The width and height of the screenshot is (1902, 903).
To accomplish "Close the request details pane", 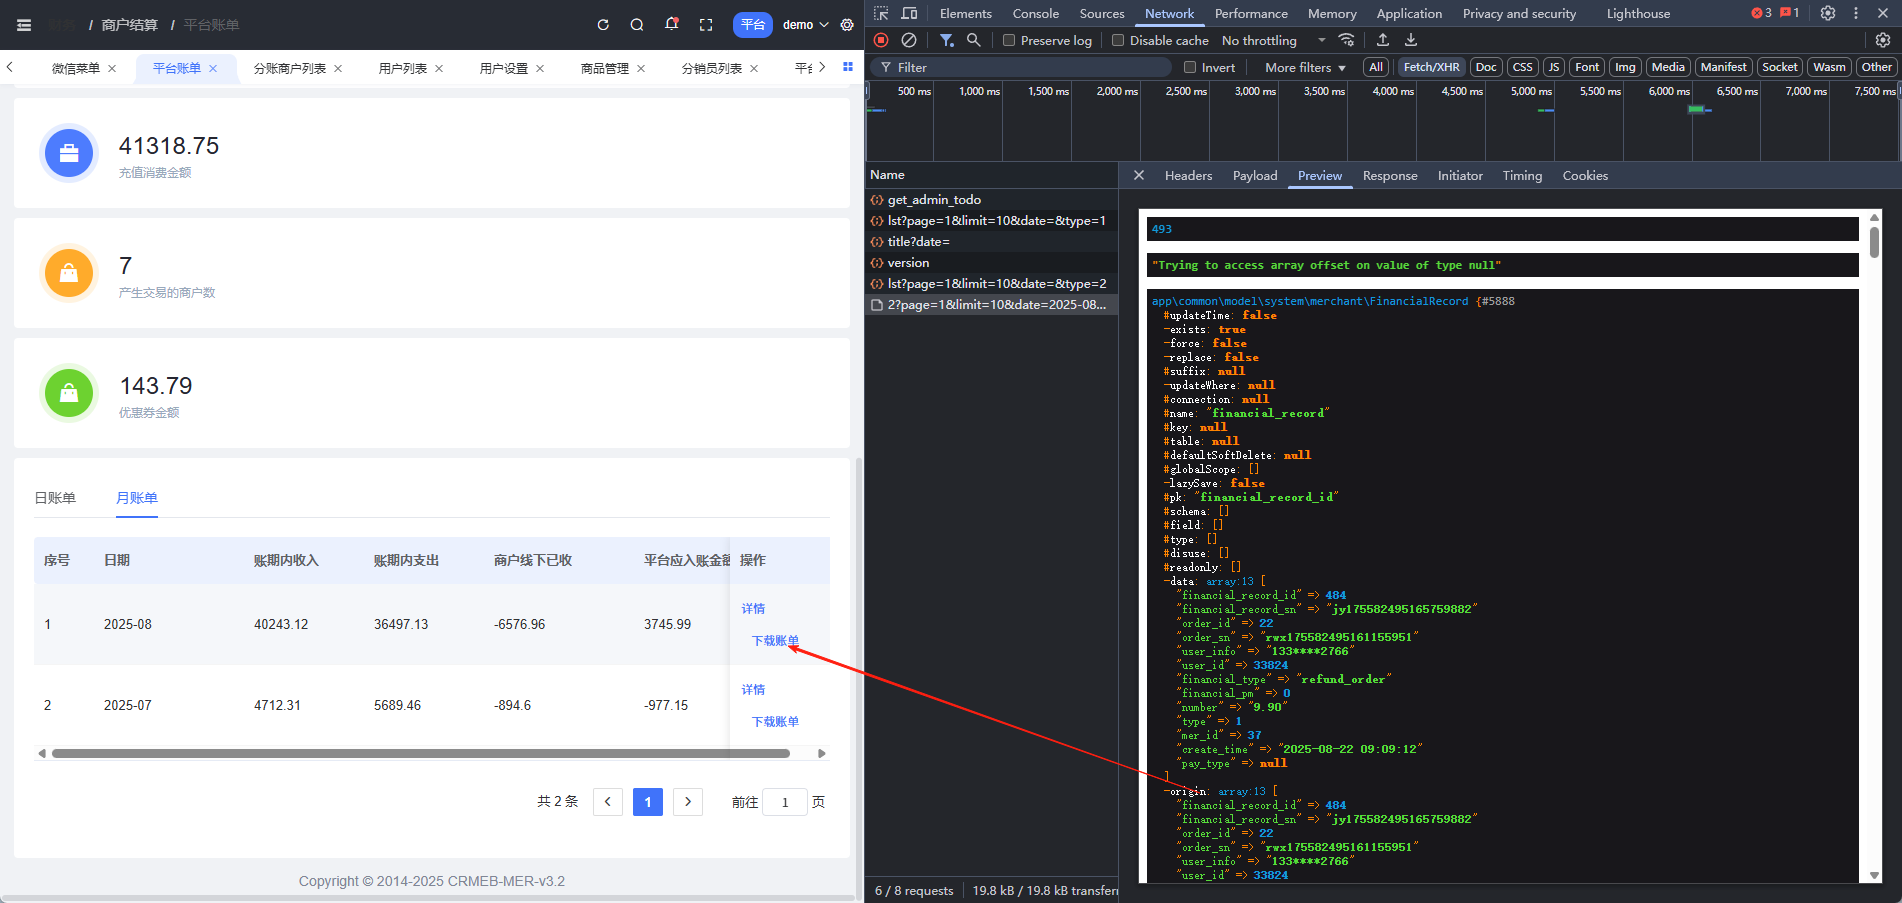I will [1139, 175].
